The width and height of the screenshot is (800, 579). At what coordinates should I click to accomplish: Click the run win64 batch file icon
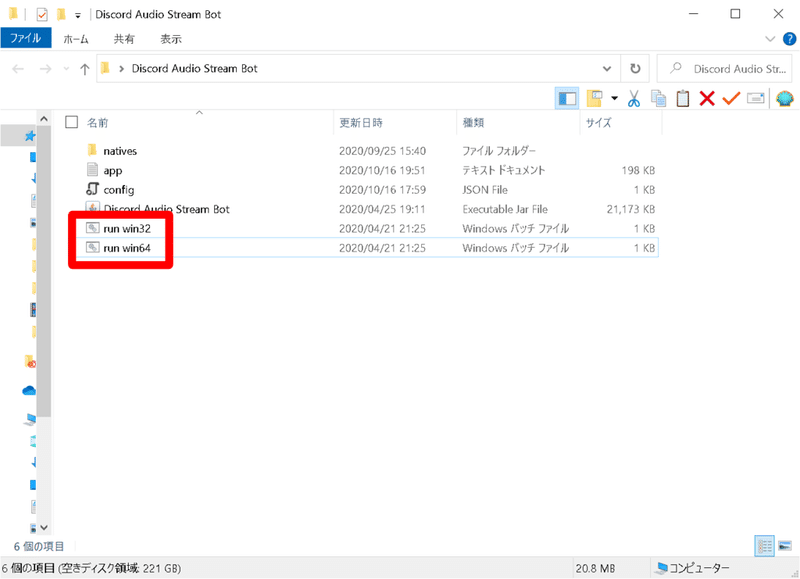click(92, 247)
